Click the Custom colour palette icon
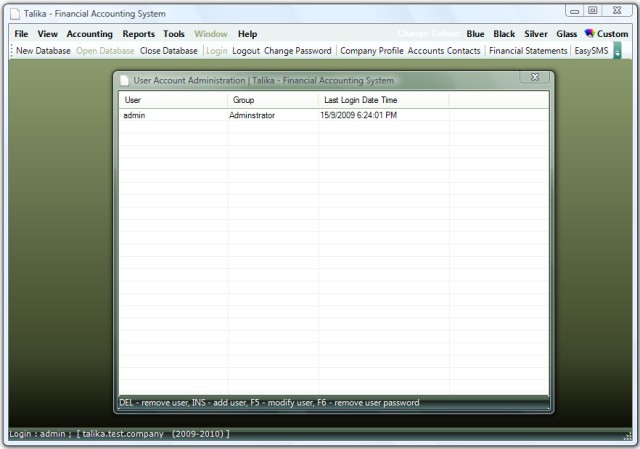The height and width of the screenshot is (449, 640). 589,34
